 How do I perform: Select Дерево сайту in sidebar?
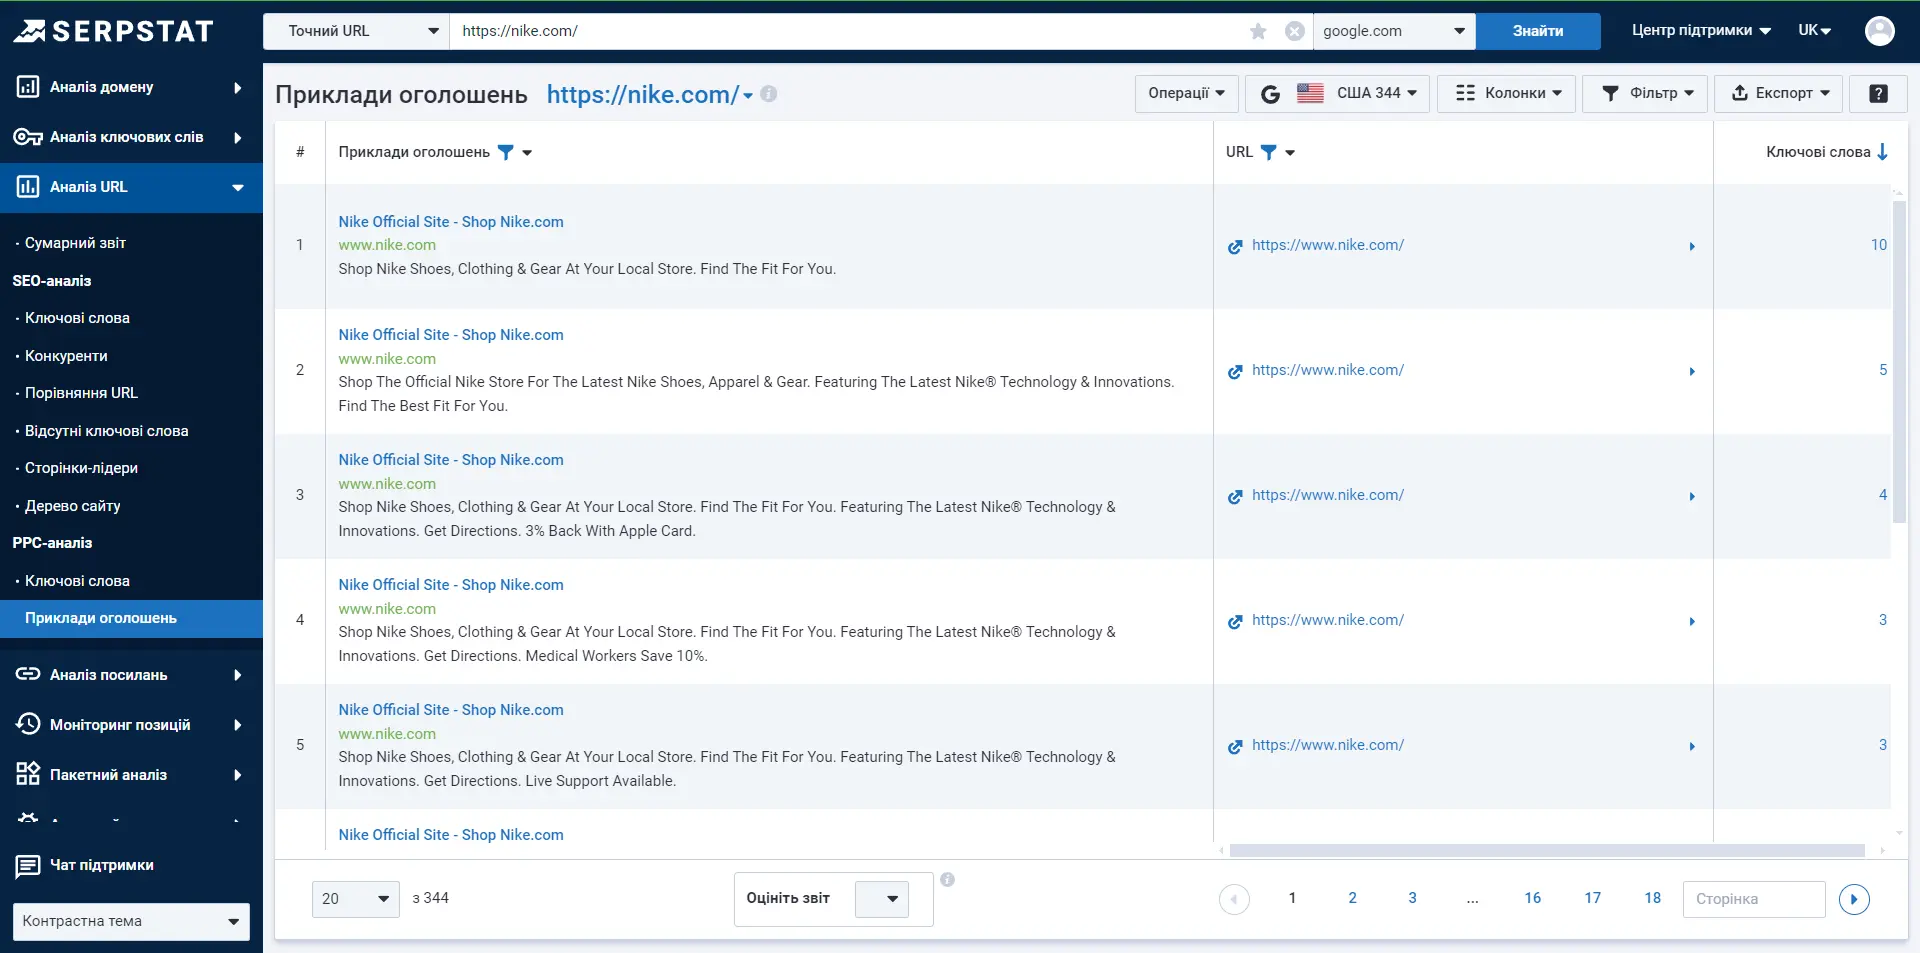[72, 506]
